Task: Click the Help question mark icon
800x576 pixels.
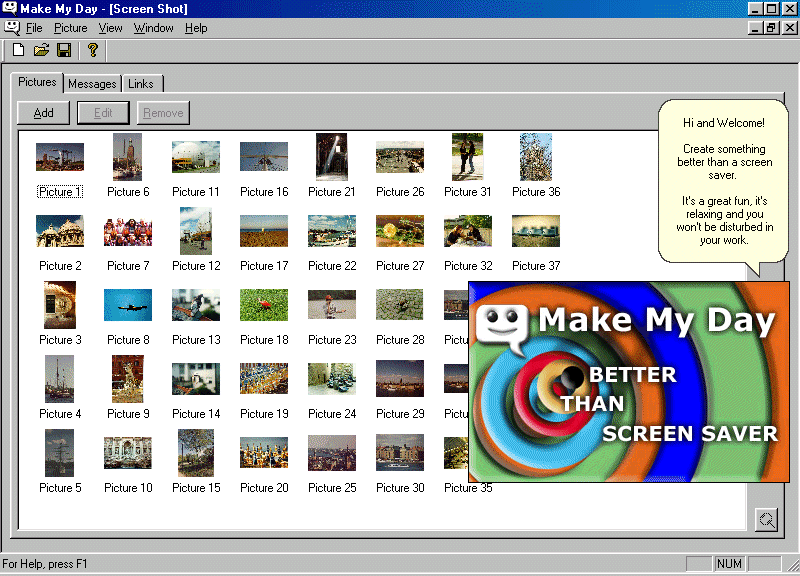Action: click(x=92, y=50)
